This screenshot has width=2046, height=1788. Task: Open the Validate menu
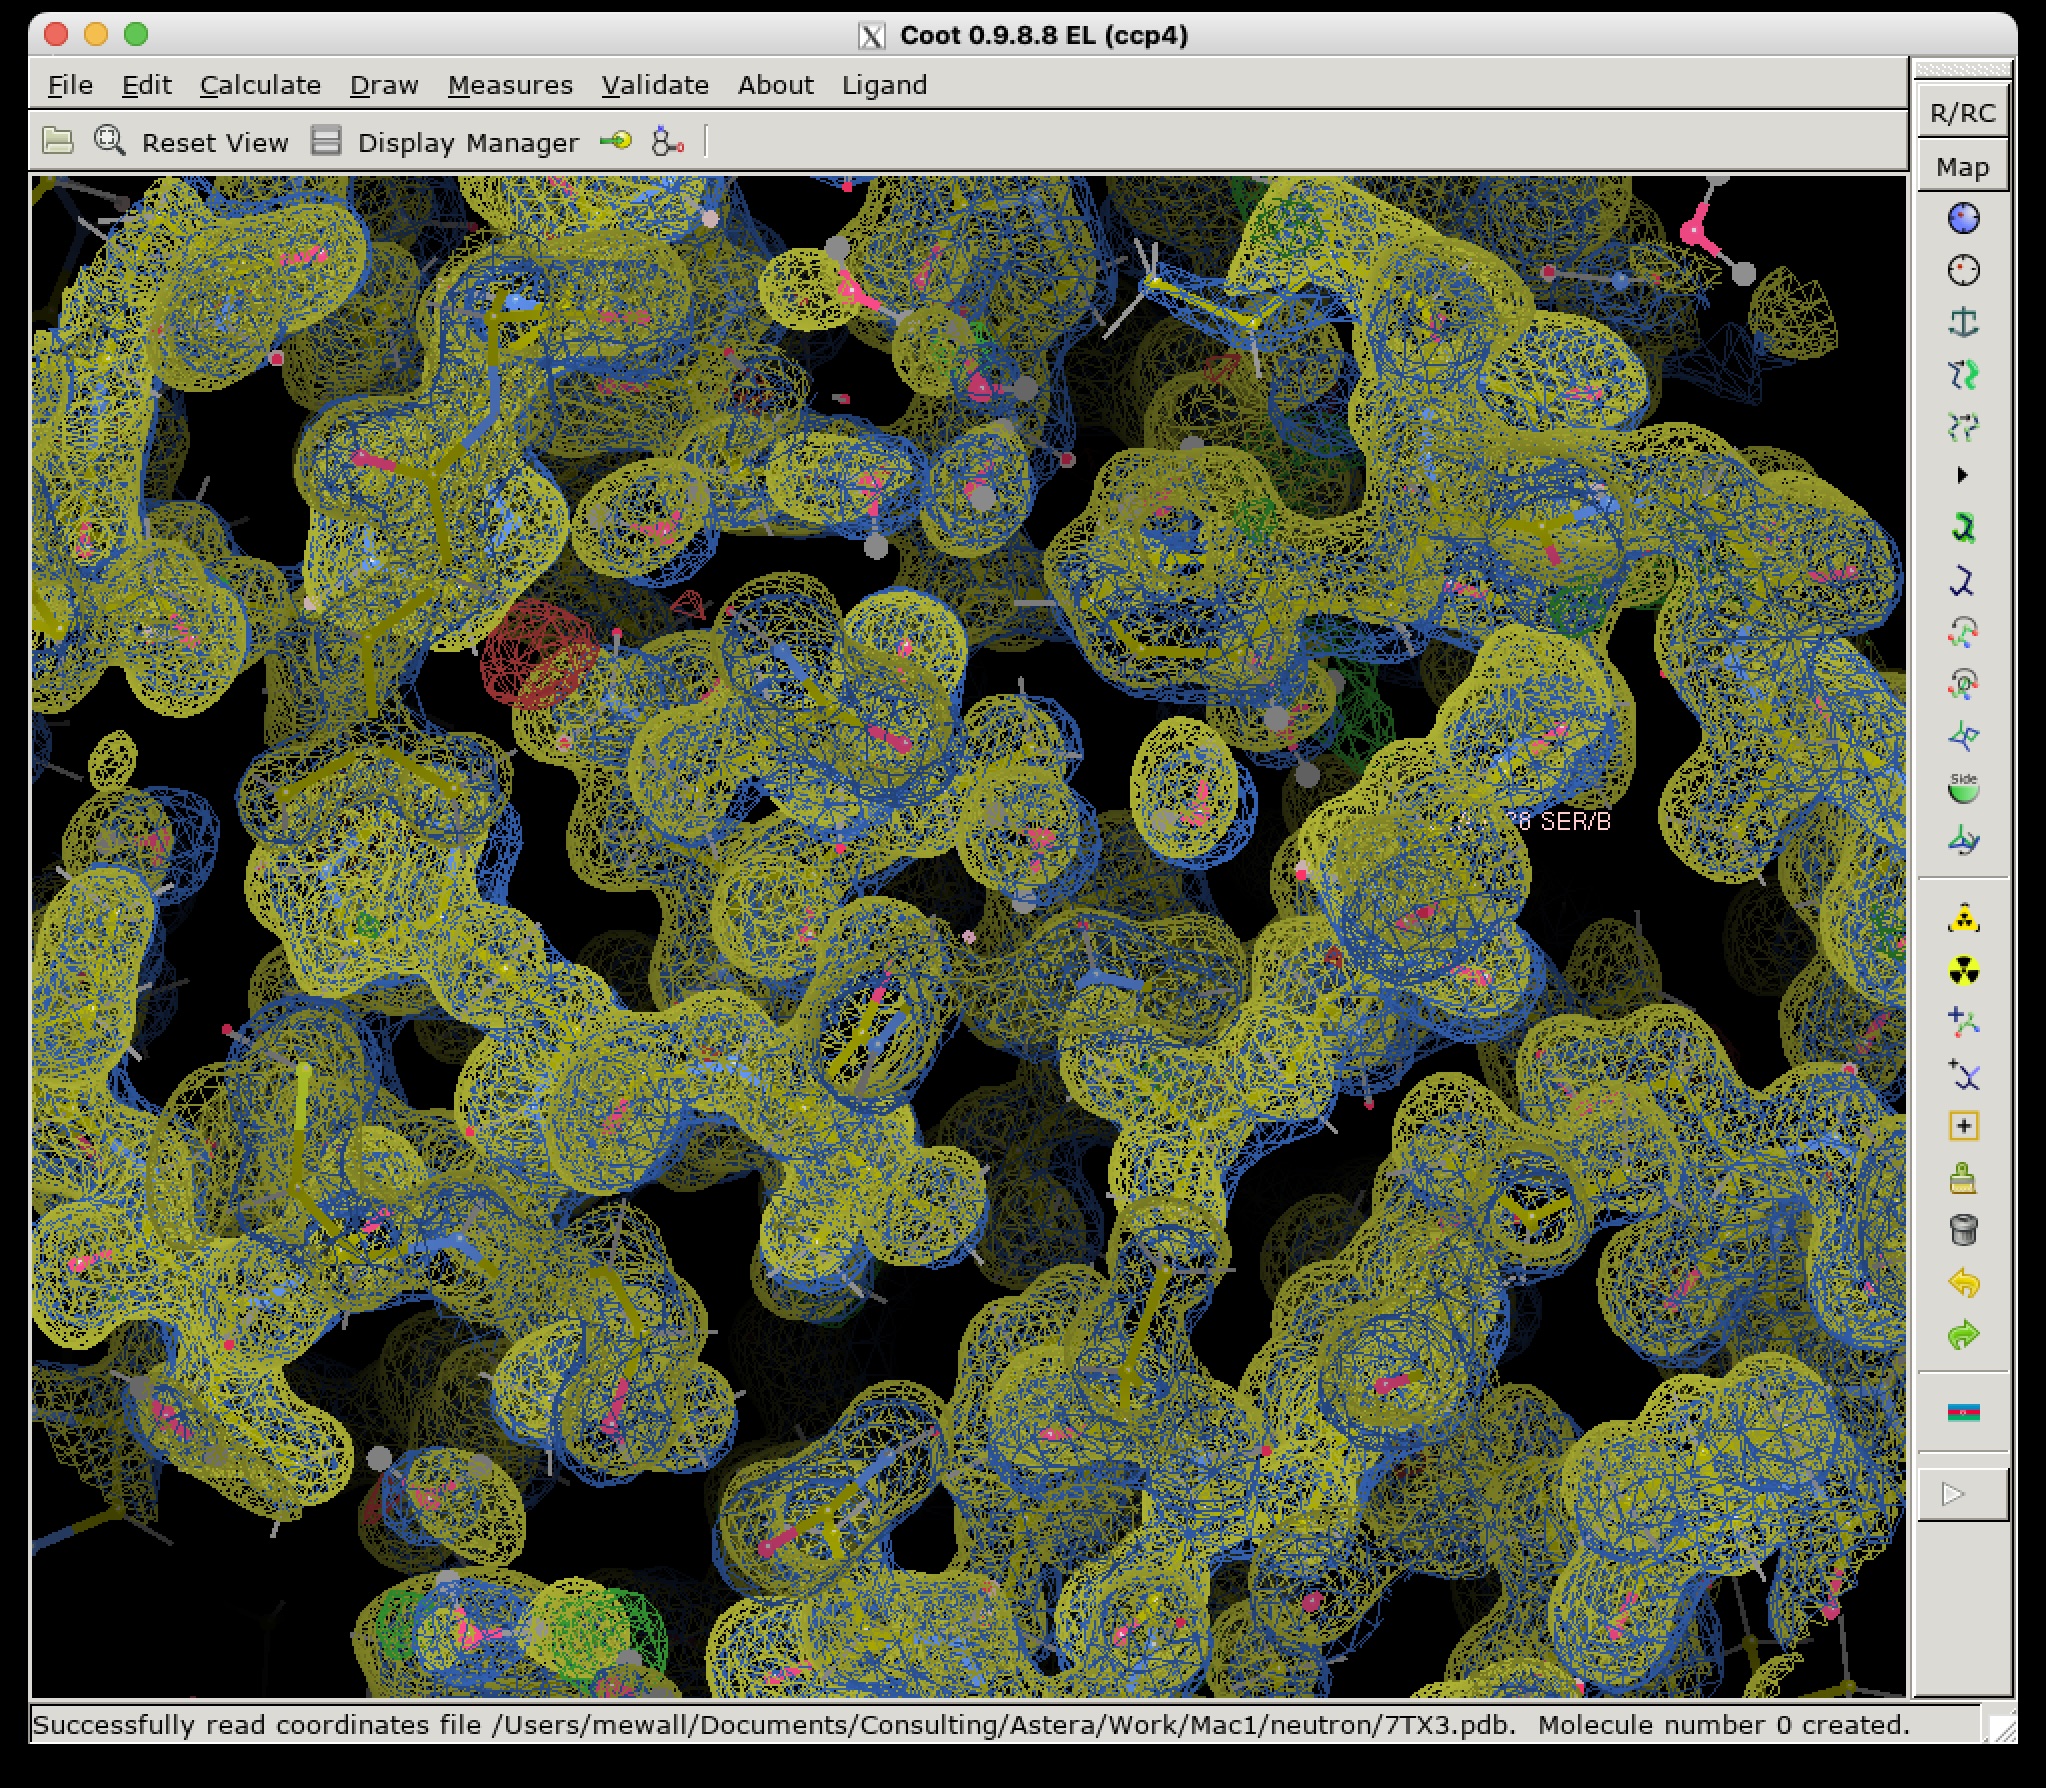click(x=655, y=85)
